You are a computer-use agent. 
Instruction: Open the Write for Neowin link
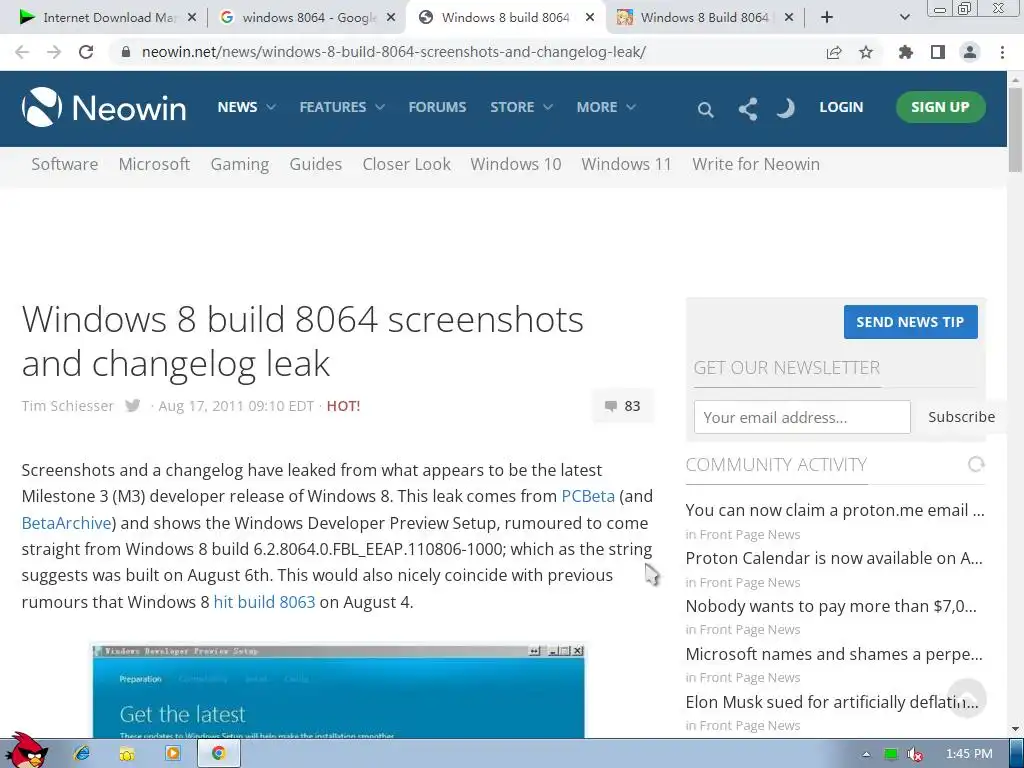[x=756, y=164]
